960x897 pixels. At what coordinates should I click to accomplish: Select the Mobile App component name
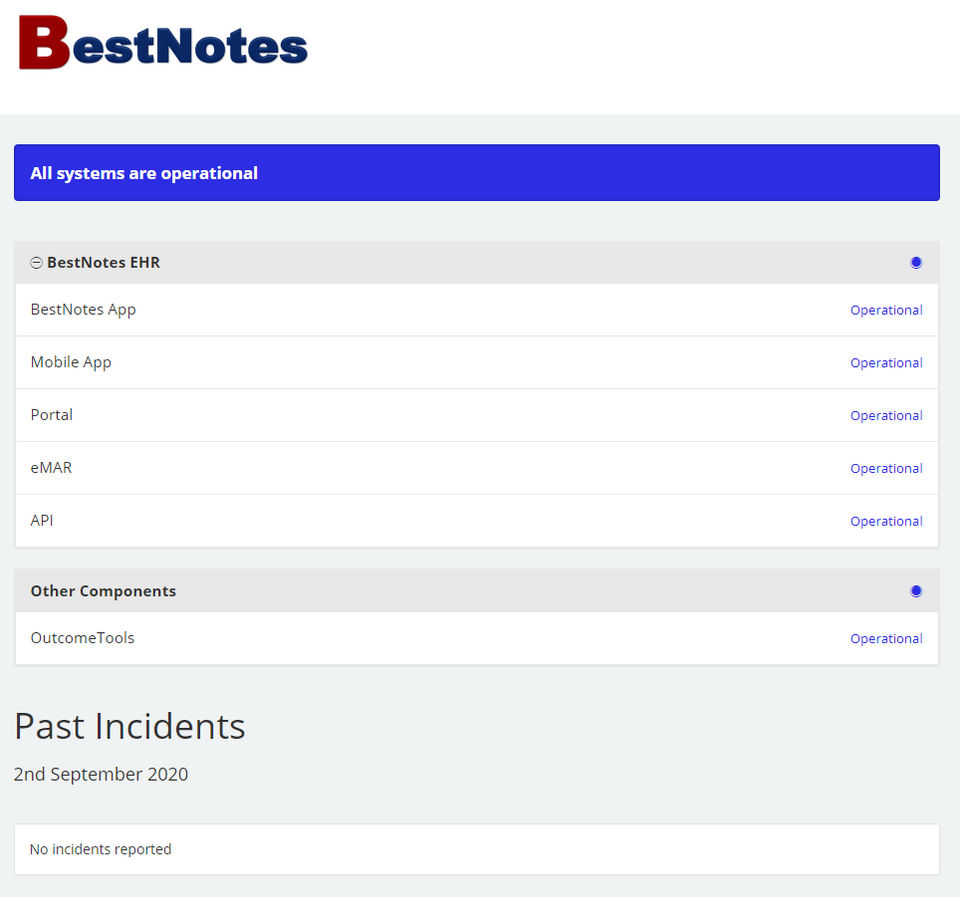pyautogui.click(x=71, y=362)
